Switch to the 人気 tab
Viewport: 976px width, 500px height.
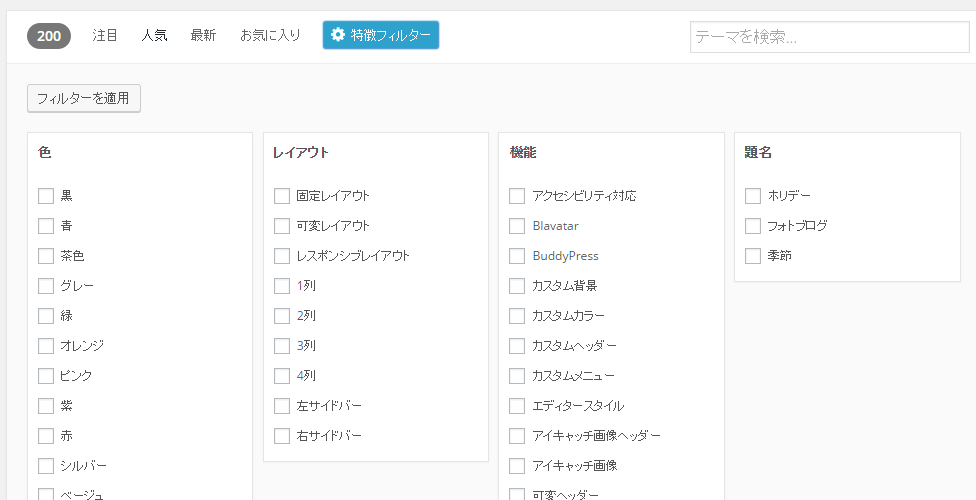coord(154,36)
